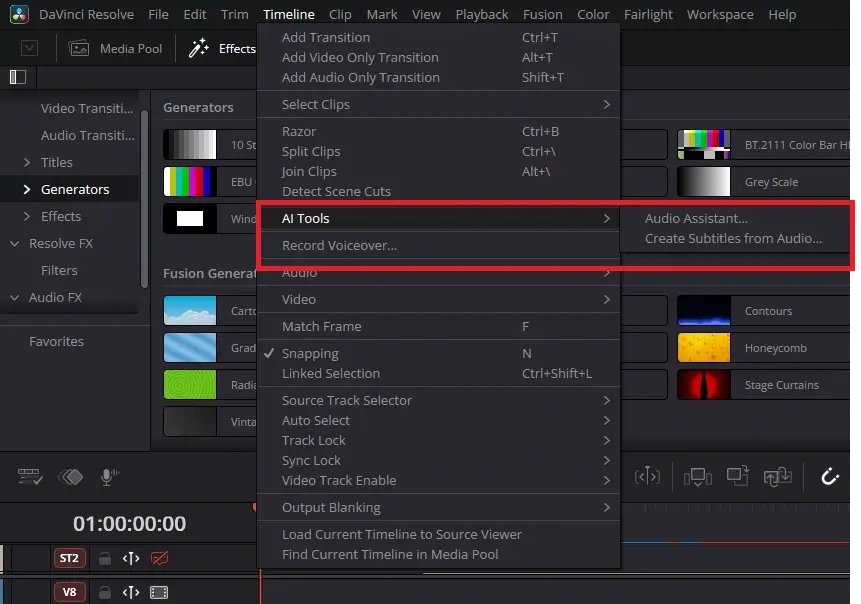Click the keyframe diamond toolbar icon

pyautogui.click(x=71, y=477)
